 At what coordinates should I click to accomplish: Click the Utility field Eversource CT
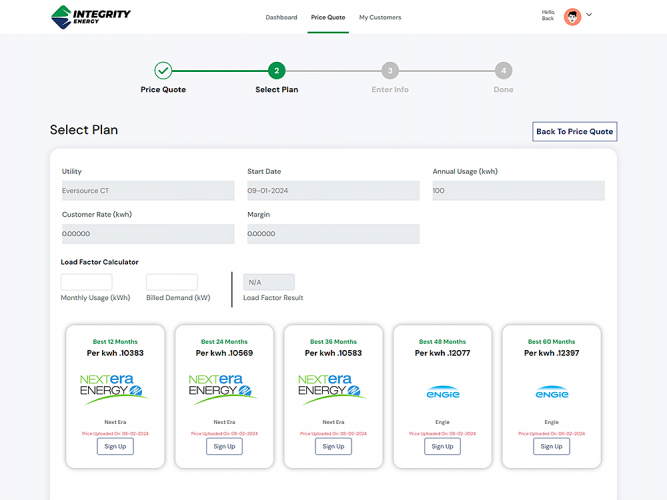pos(148,191)
